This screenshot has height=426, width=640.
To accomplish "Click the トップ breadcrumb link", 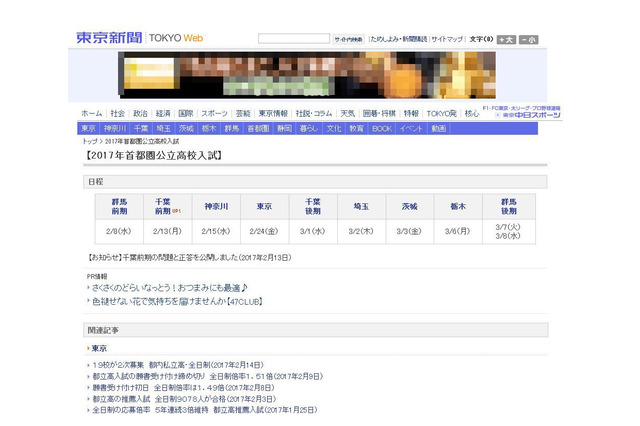I will 90,141.
